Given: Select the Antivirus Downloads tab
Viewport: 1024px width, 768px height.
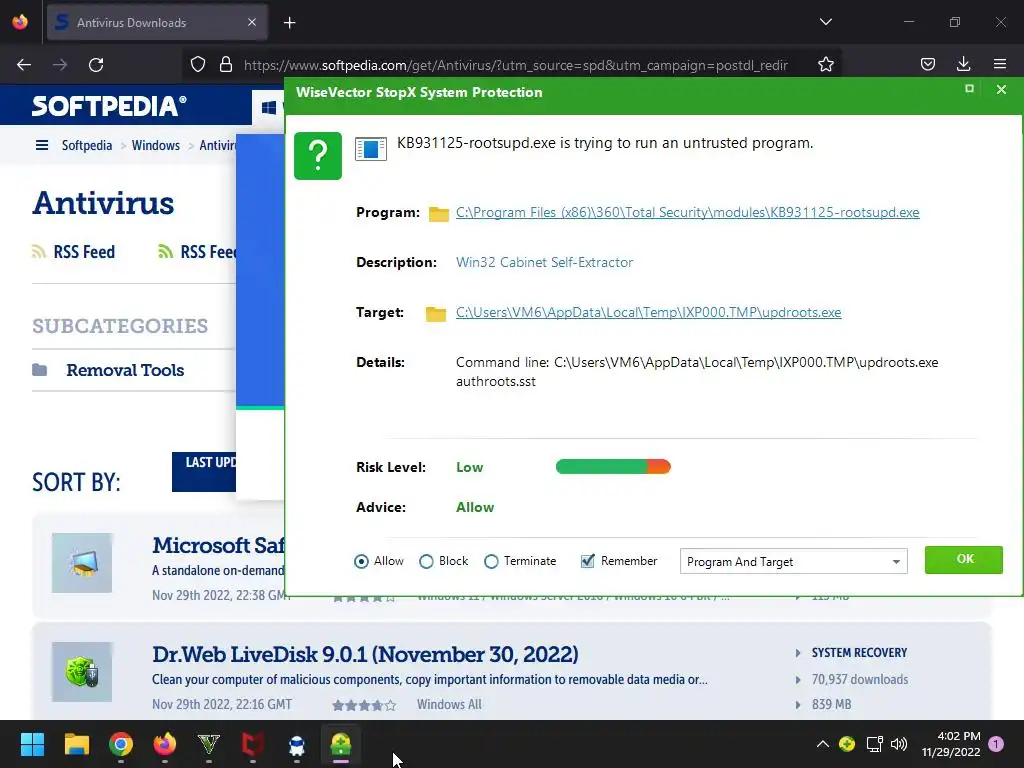Looking at the screenshot, I should coord(157,22).
